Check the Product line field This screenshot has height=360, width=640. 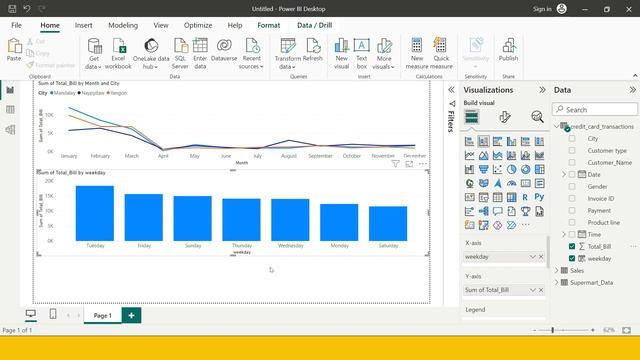point(572,222)
